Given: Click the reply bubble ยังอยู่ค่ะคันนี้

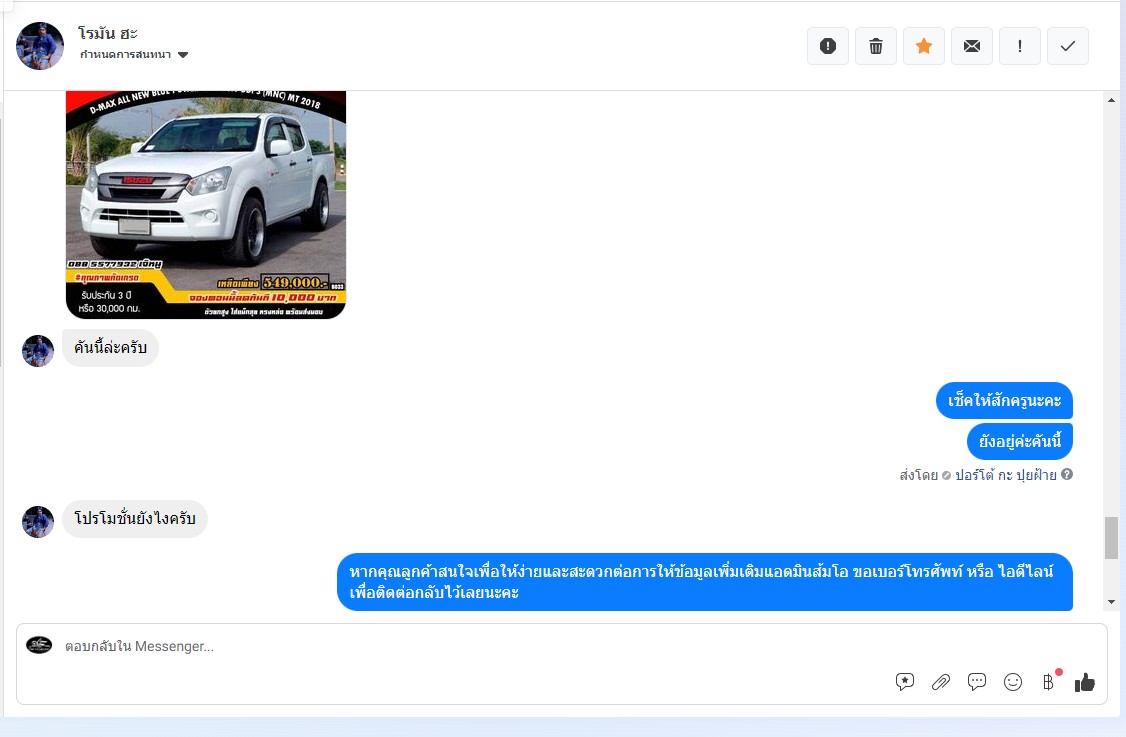Looking at the screenshot, I should 1020,441.
